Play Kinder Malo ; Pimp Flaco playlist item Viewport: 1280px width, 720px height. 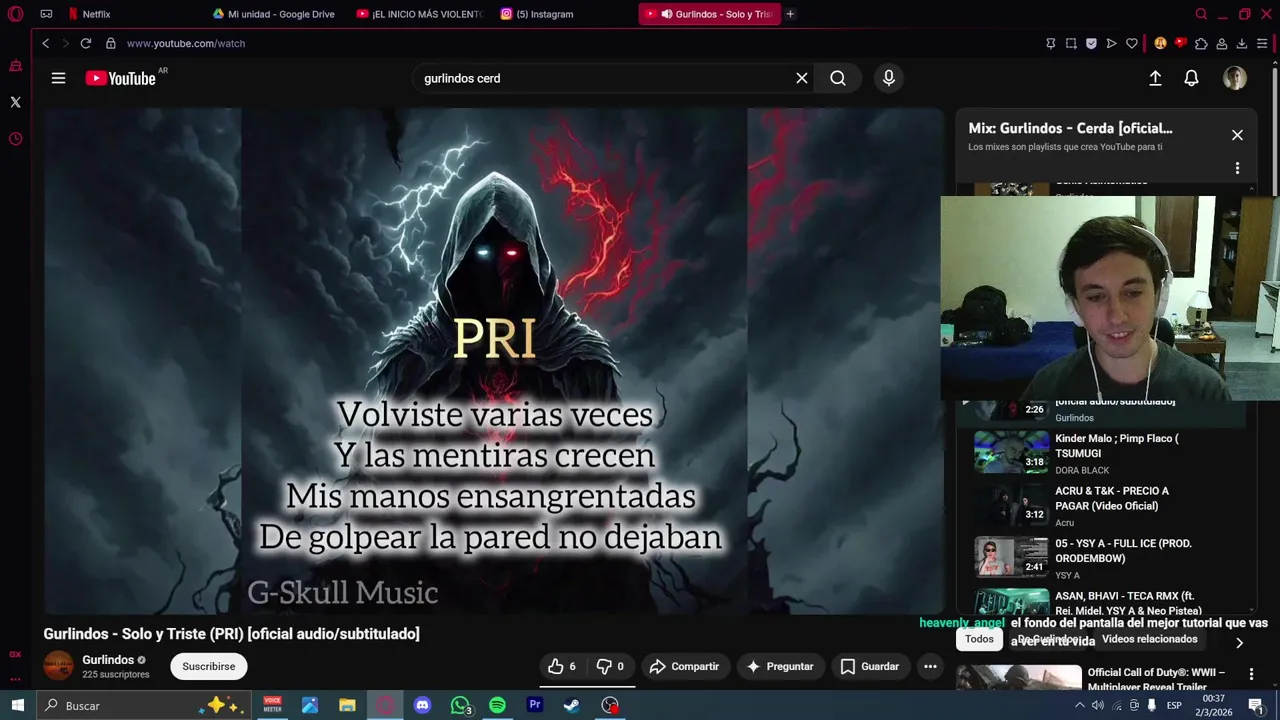point(1105,453)
